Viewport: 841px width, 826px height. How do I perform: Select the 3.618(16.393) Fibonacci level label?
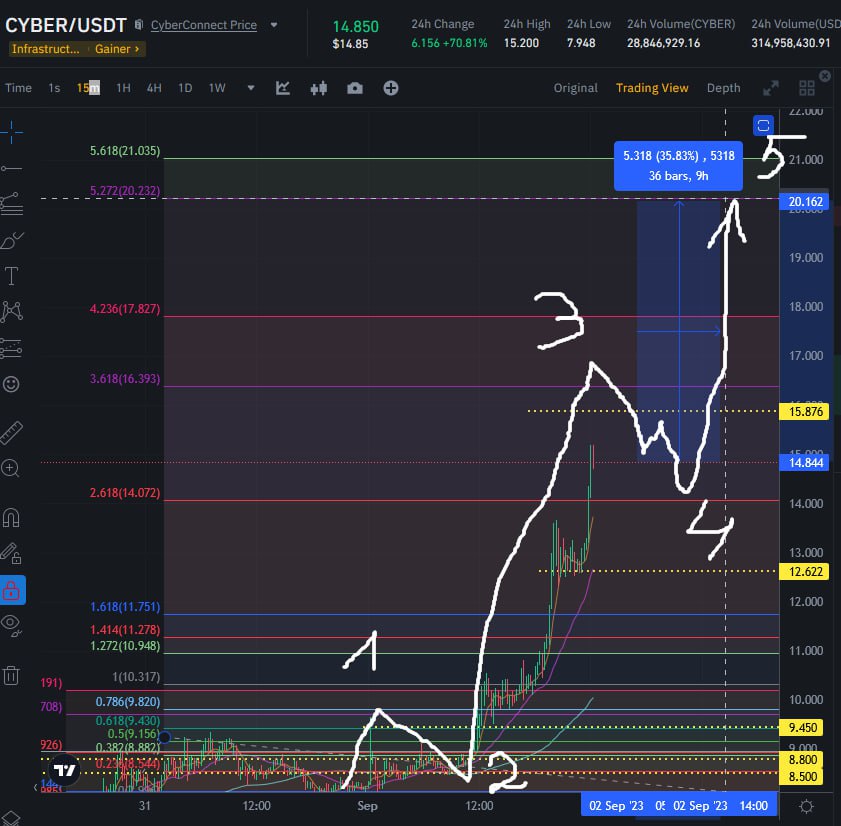(125, 379)
